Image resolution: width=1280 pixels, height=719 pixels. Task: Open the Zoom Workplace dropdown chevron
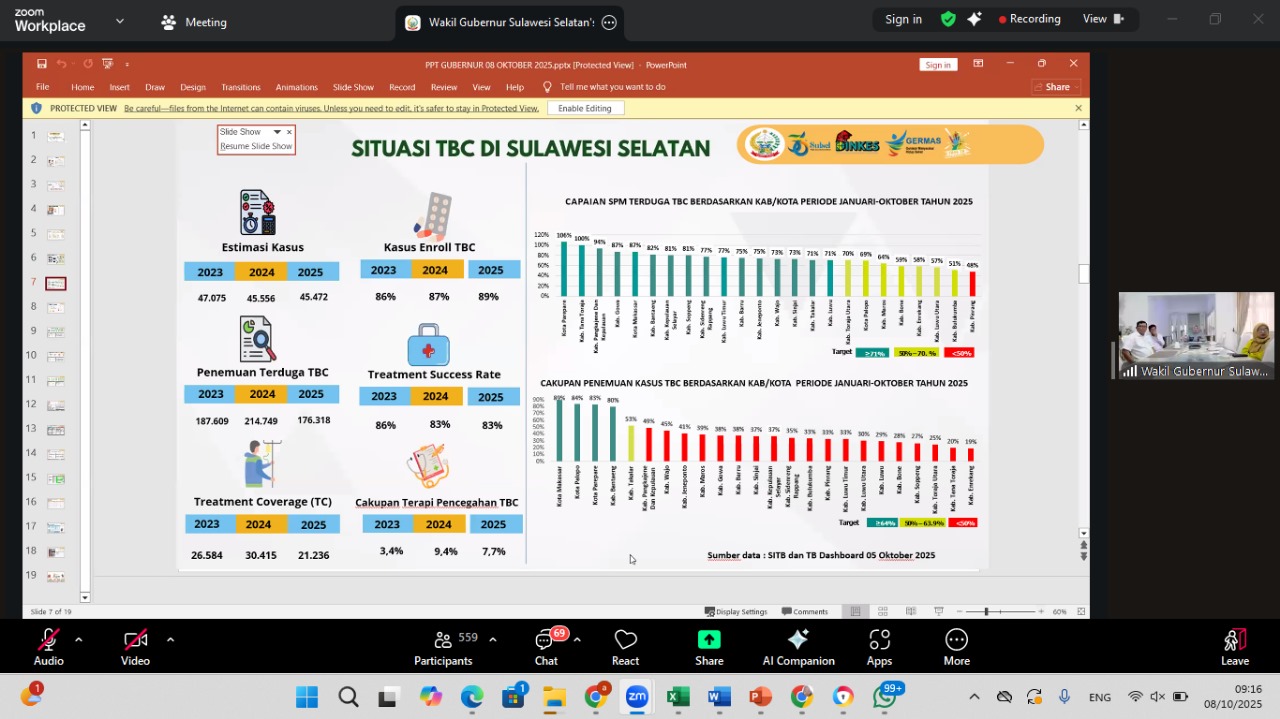(120, 21)
